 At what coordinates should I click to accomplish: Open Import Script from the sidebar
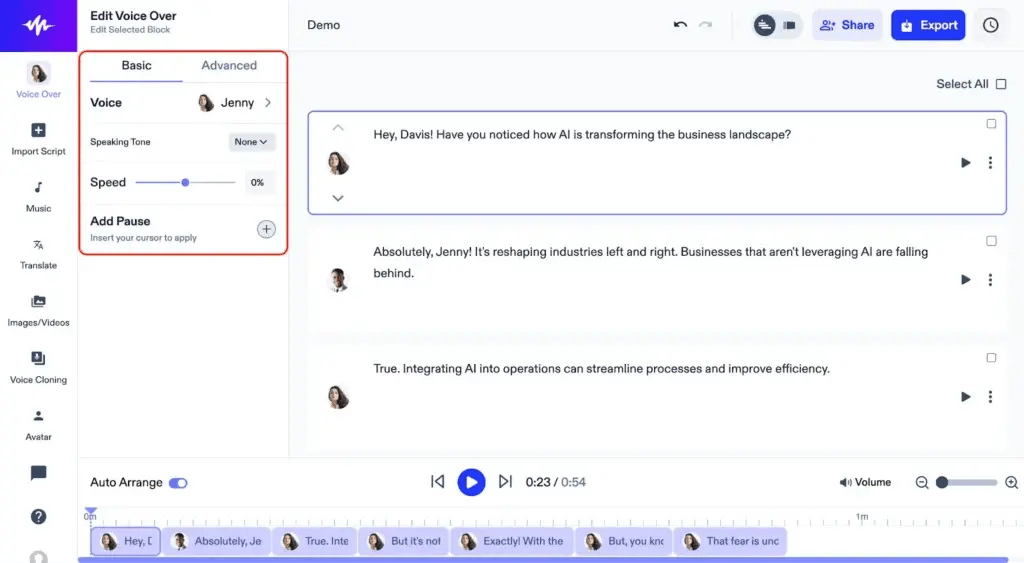click(38, 137)
